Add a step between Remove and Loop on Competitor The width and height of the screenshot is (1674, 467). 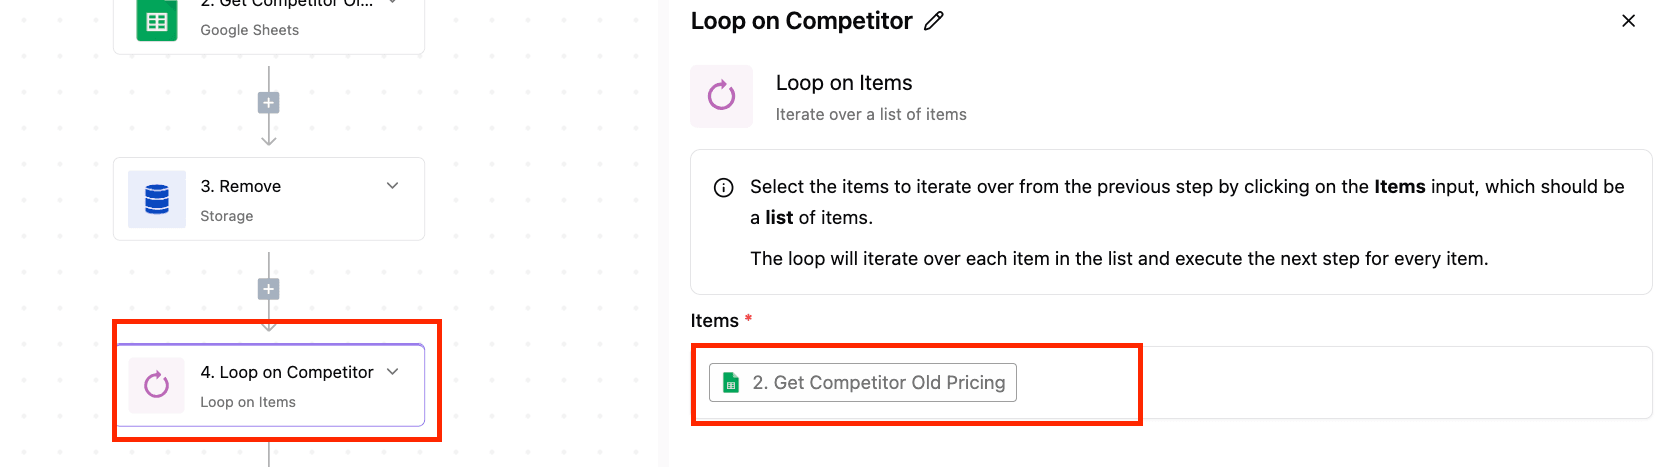tap(268, 289)
